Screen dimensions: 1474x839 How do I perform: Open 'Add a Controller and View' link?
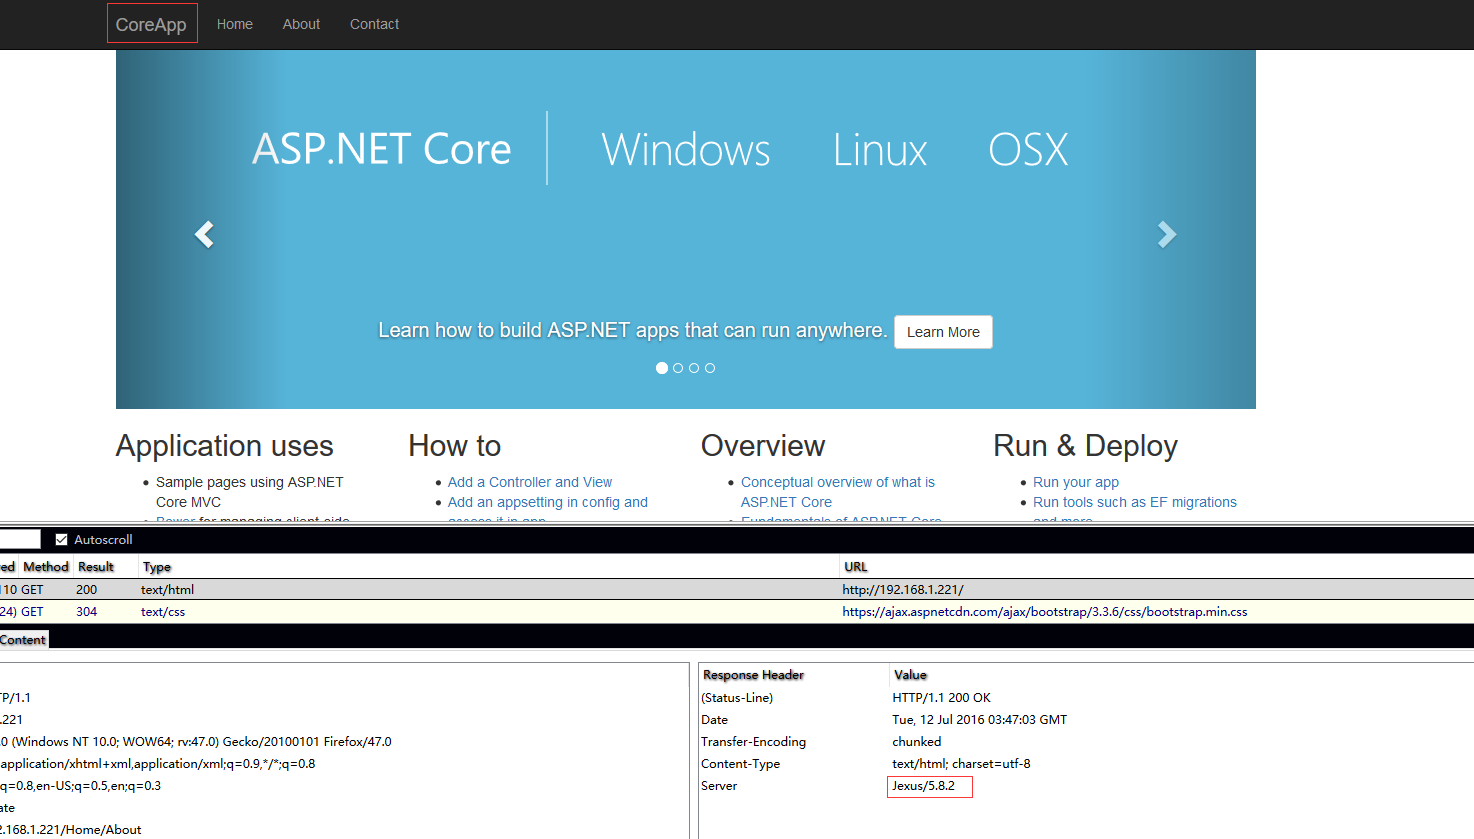(x=530, y=482)
